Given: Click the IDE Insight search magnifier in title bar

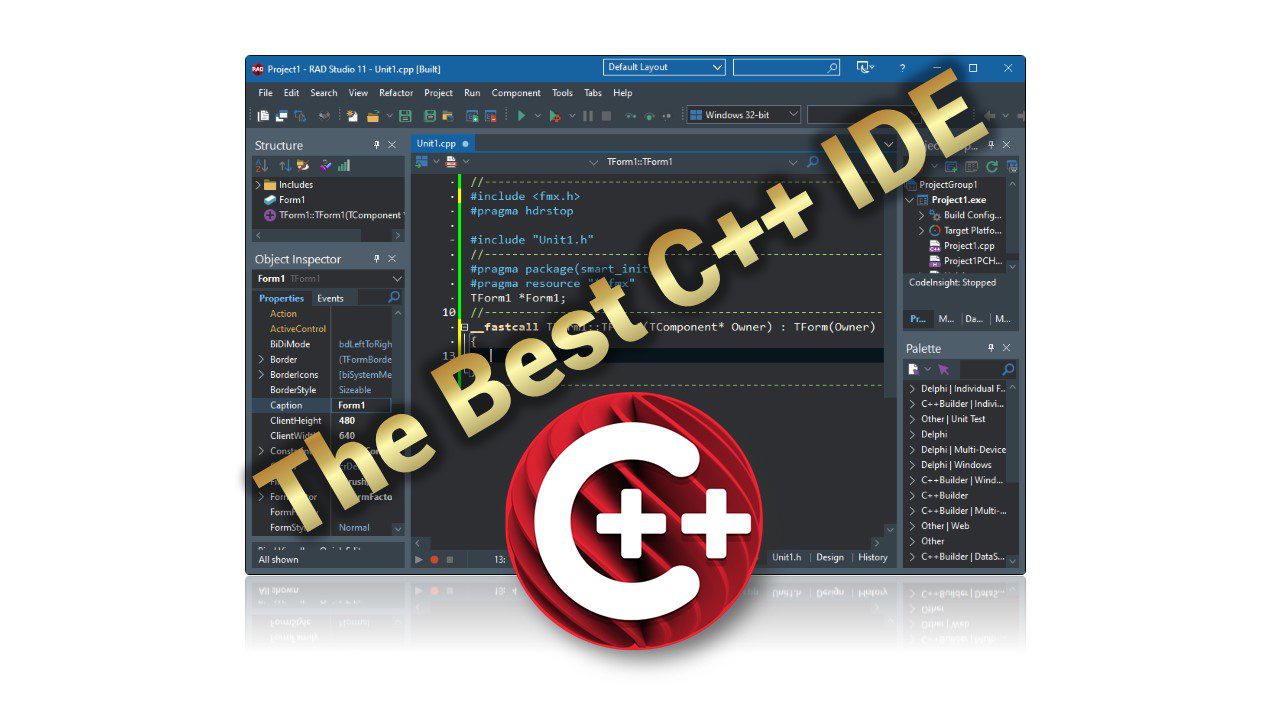Looking at the screenshot, I should point(832,68).
